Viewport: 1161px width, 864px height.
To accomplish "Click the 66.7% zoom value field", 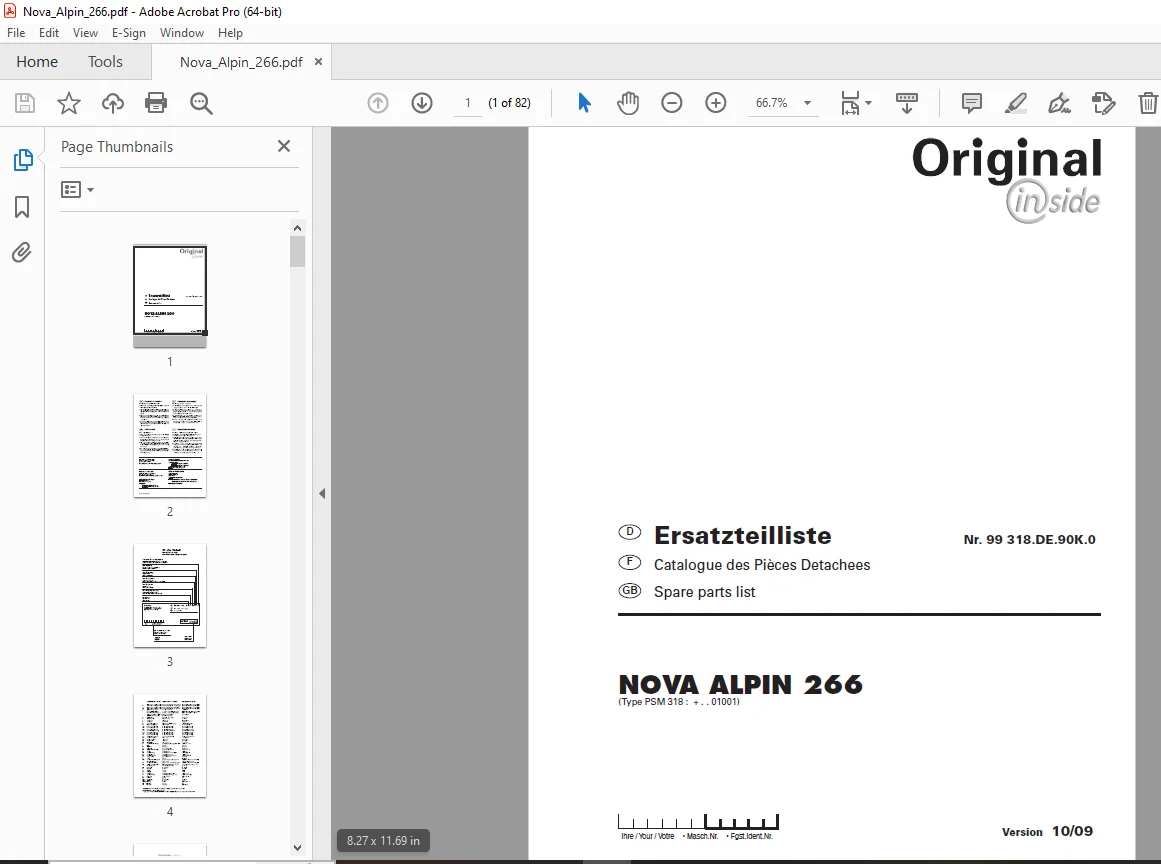I will (772, 103).
